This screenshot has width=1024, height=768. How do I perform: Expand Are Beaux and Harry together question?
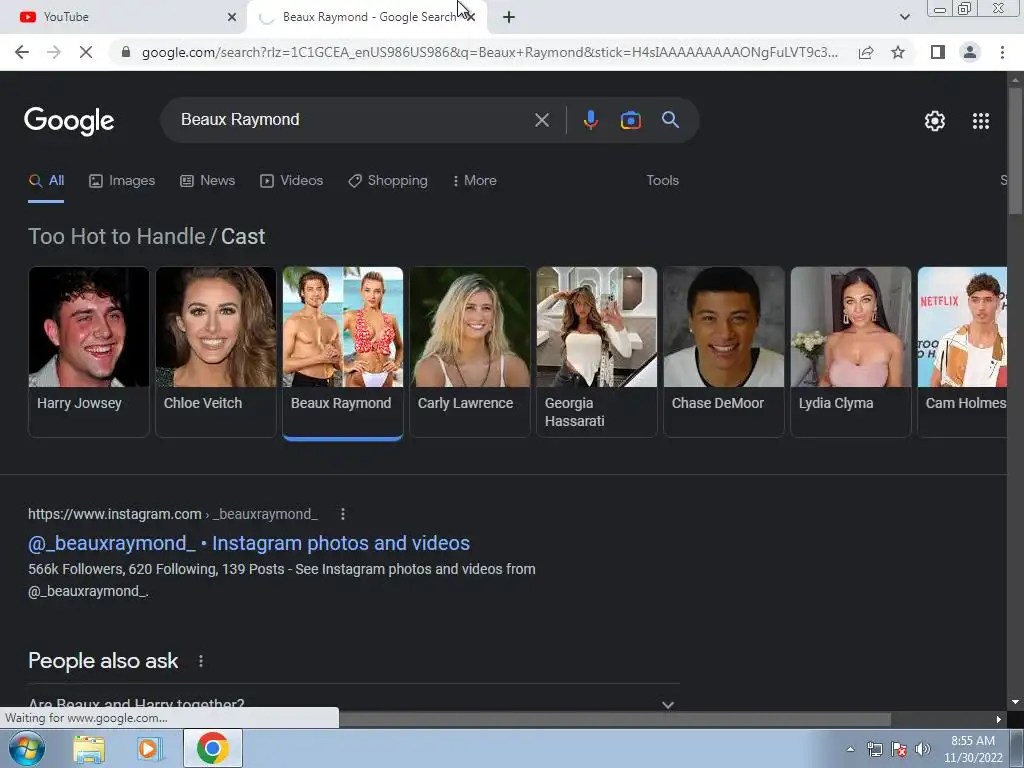(353, 704)
